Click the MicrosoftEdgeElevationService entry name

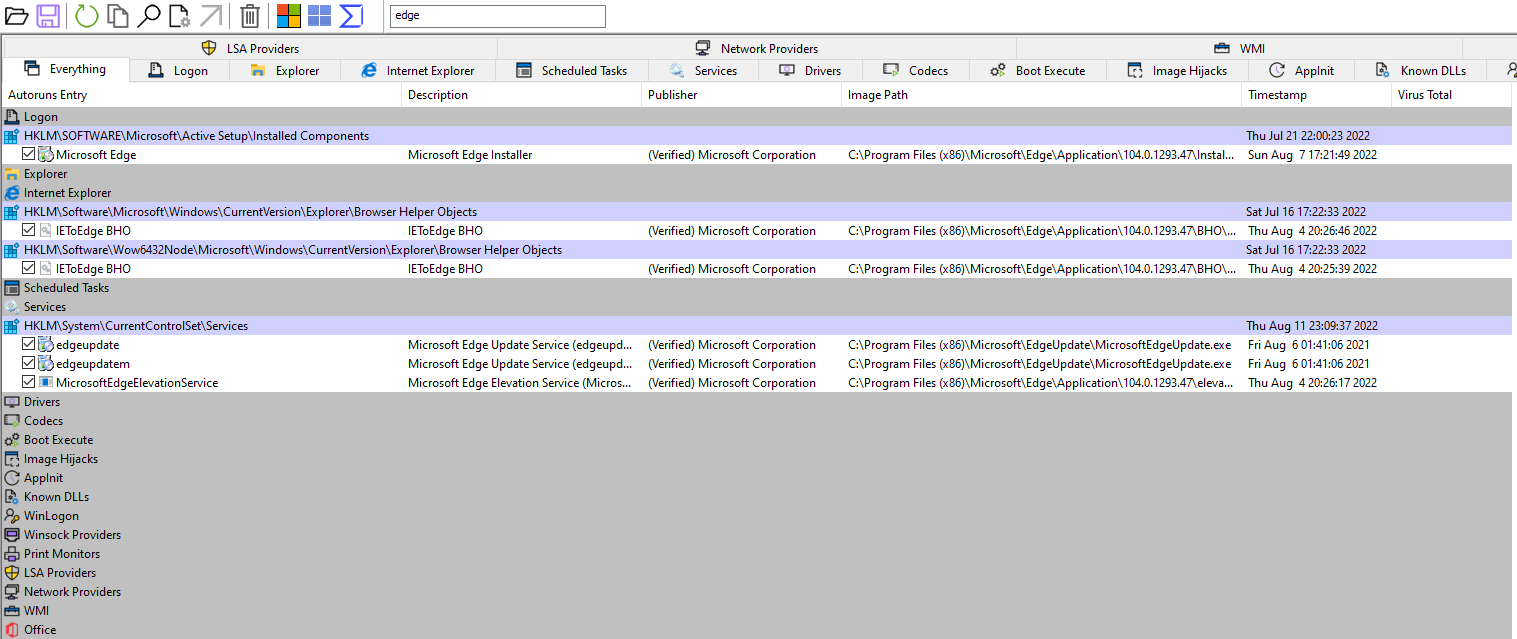(137, 383)
